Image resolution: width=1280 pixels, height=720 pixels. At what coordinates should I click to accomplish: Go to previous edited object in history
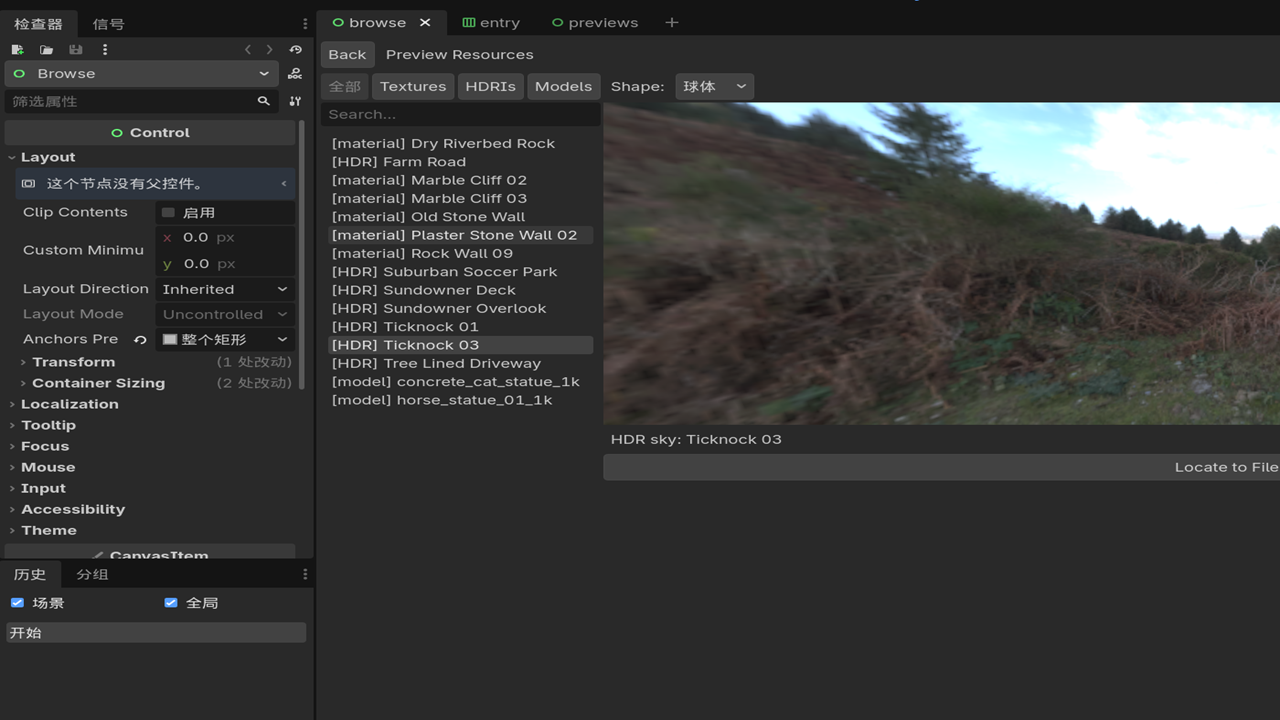click(248, 49)
